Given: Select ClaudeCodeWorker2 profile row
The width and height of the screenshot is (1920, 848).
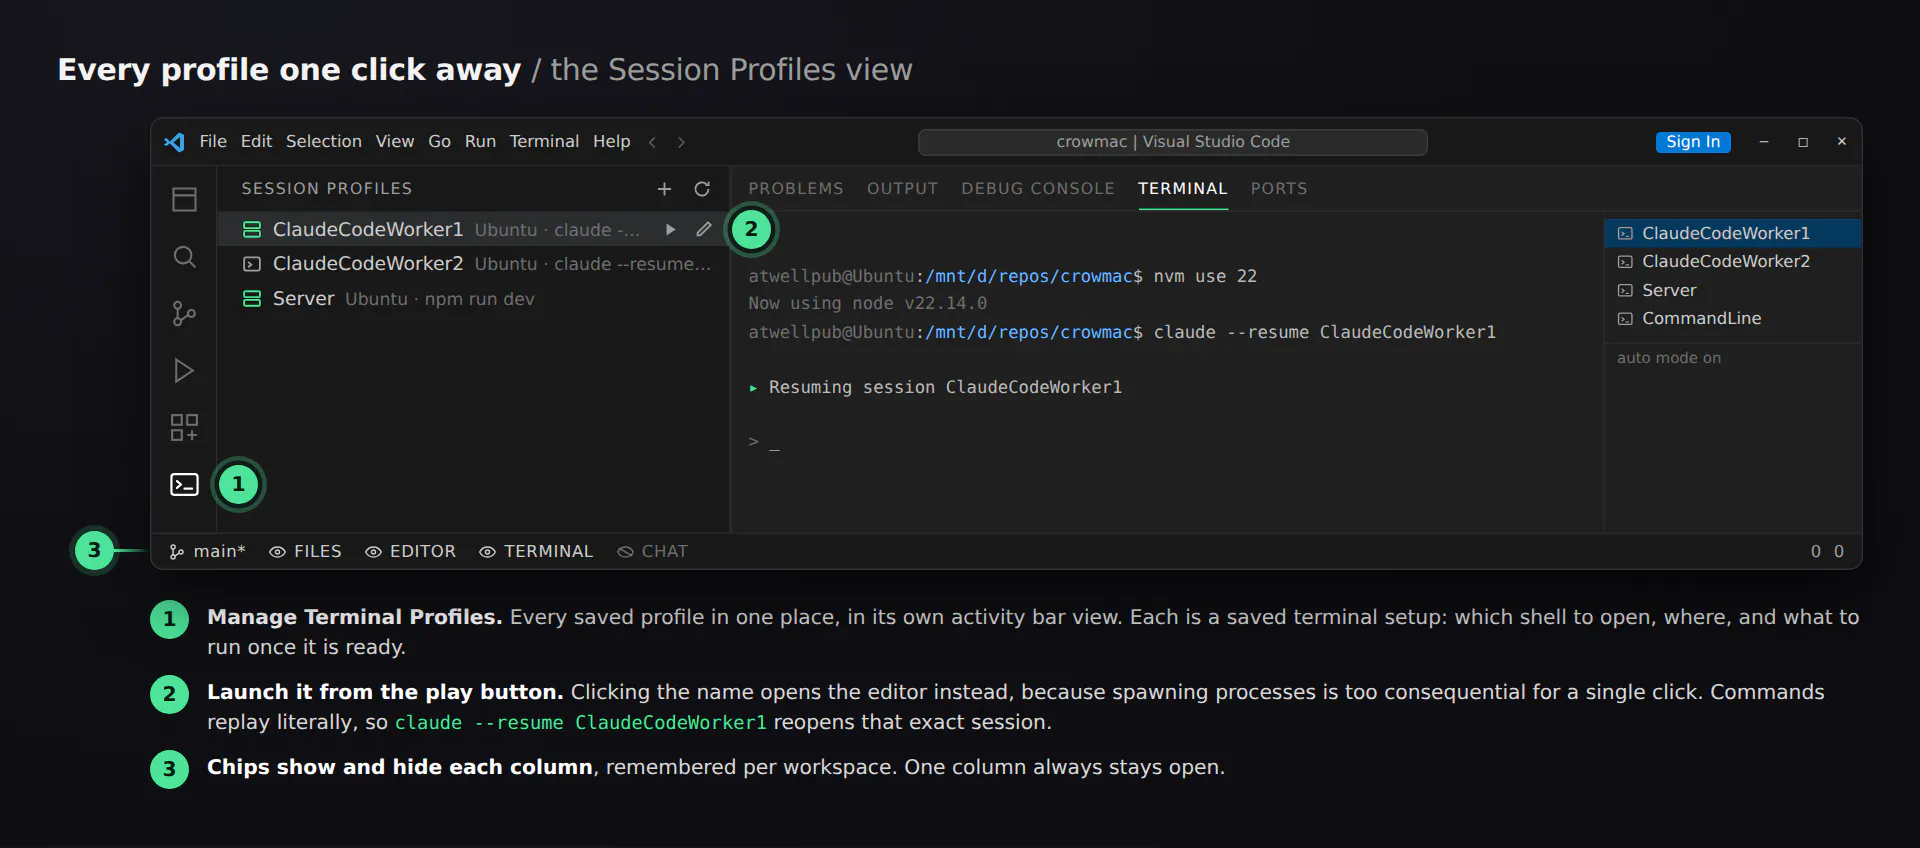Looking at the screenshot, I should (x=474, y=264).
